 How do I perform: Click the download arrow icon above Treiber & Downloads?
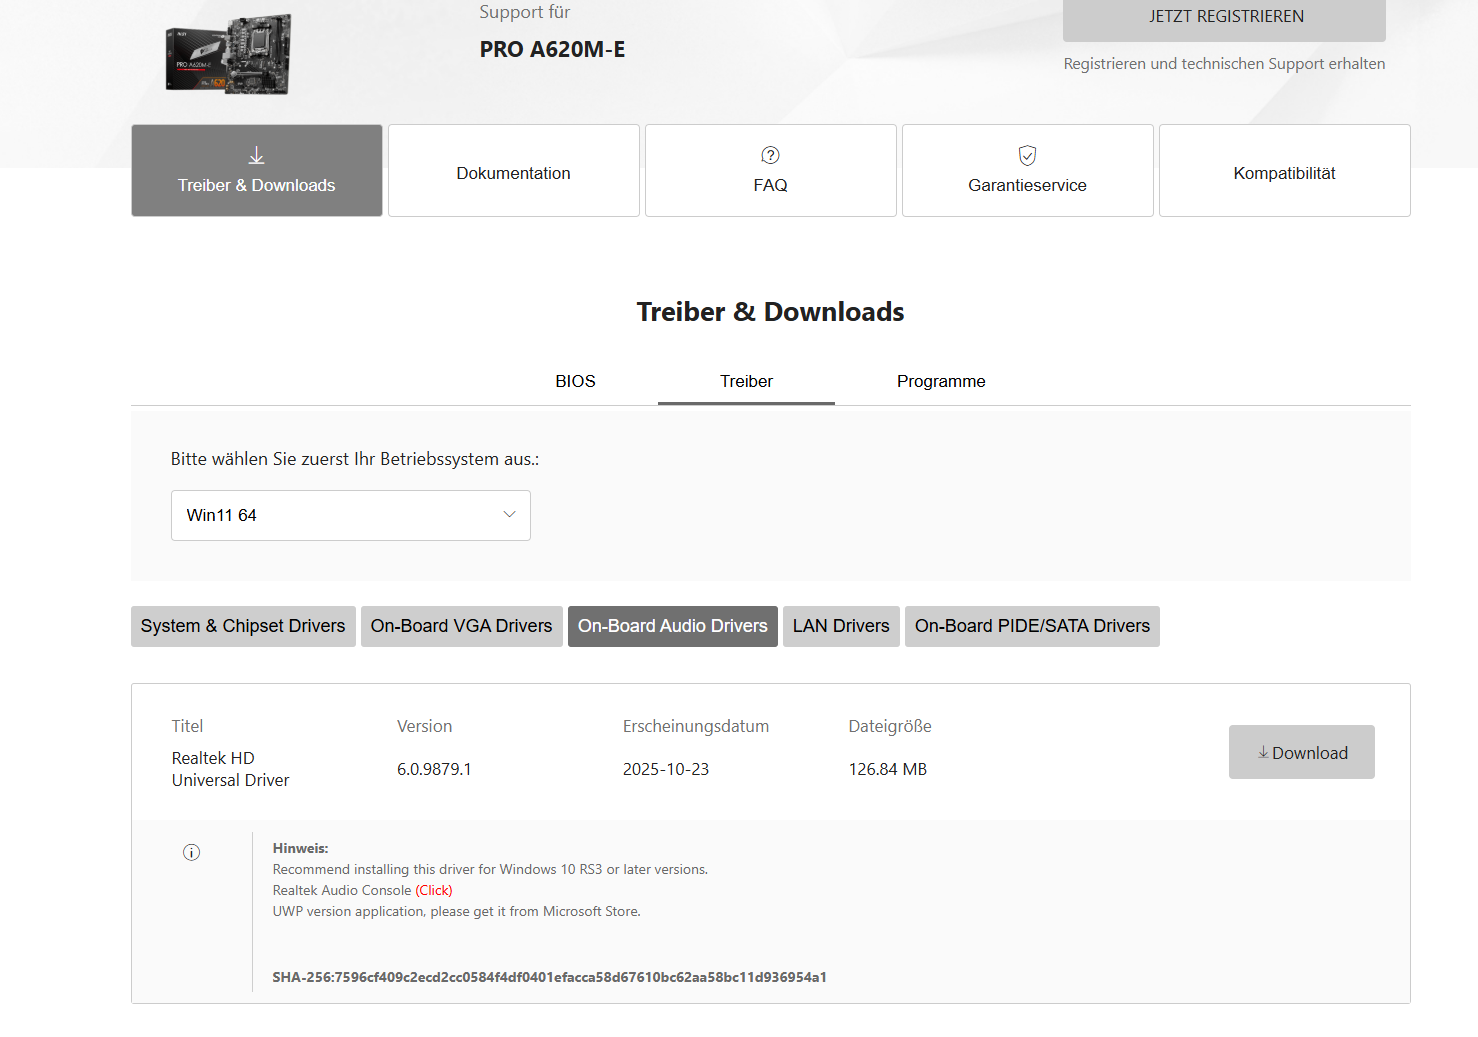(x=257, y=155)
